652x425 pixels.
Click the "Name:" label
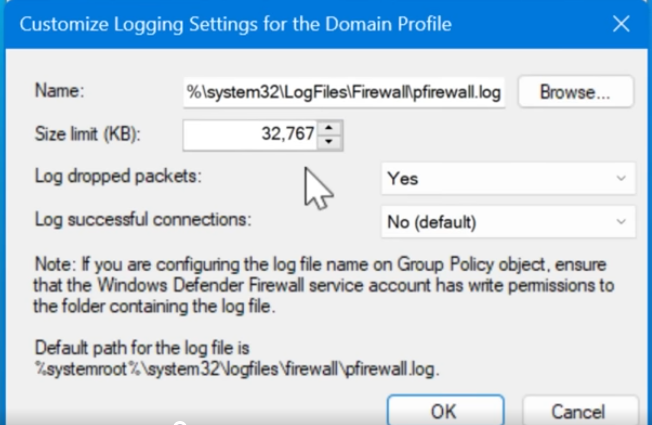[58, 91]
